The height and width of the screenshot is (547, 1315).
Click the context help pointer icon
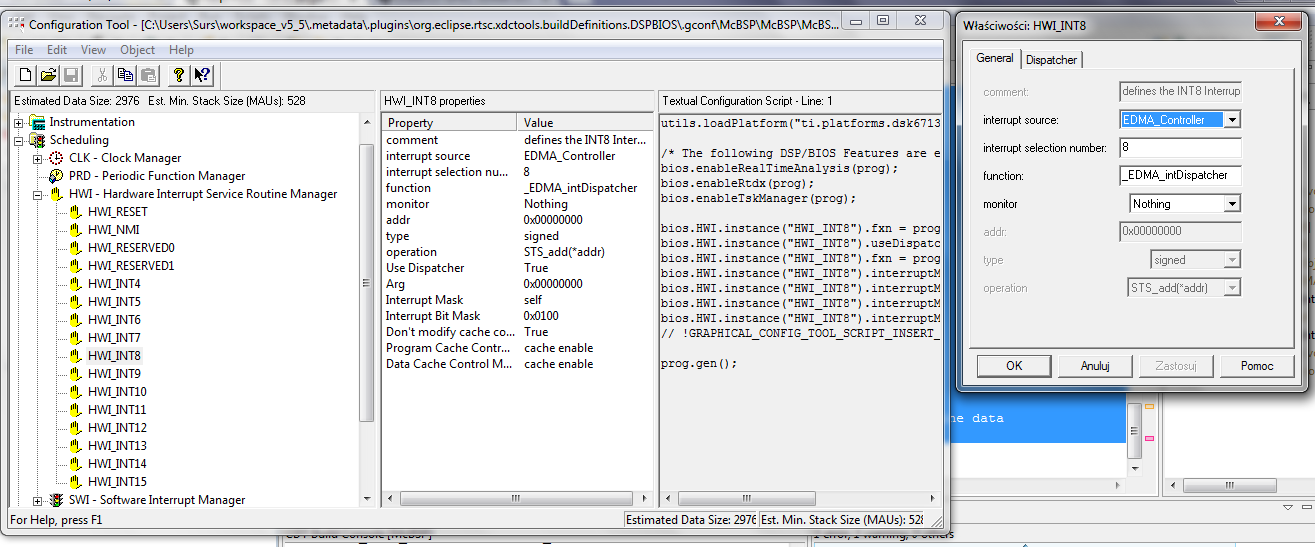coord(202,75)
